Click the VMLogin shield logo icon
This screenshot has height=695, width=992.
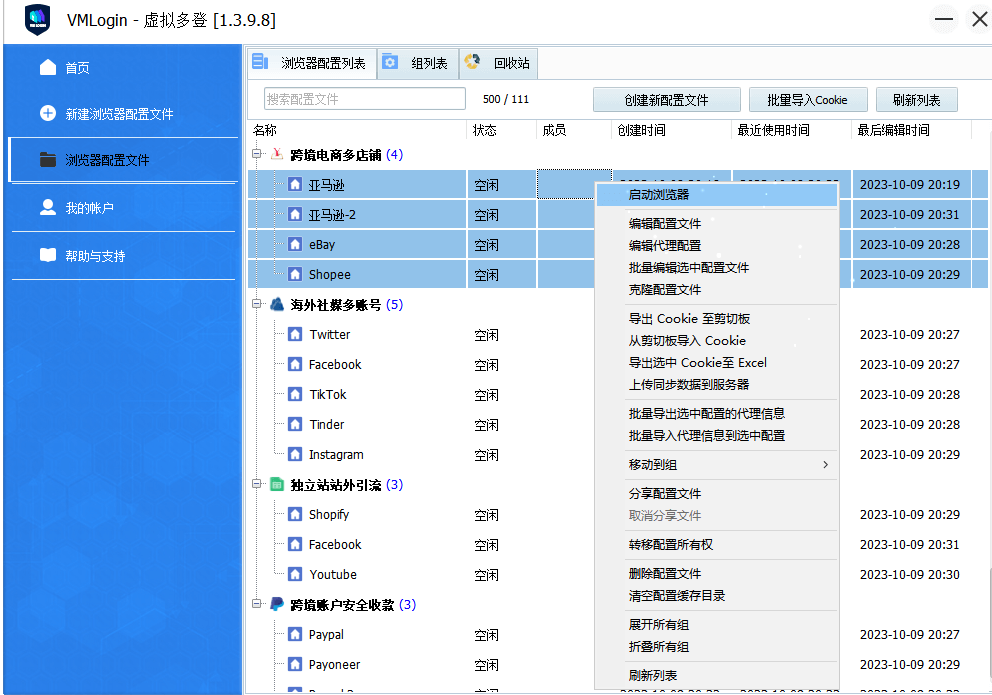(37, 20)
